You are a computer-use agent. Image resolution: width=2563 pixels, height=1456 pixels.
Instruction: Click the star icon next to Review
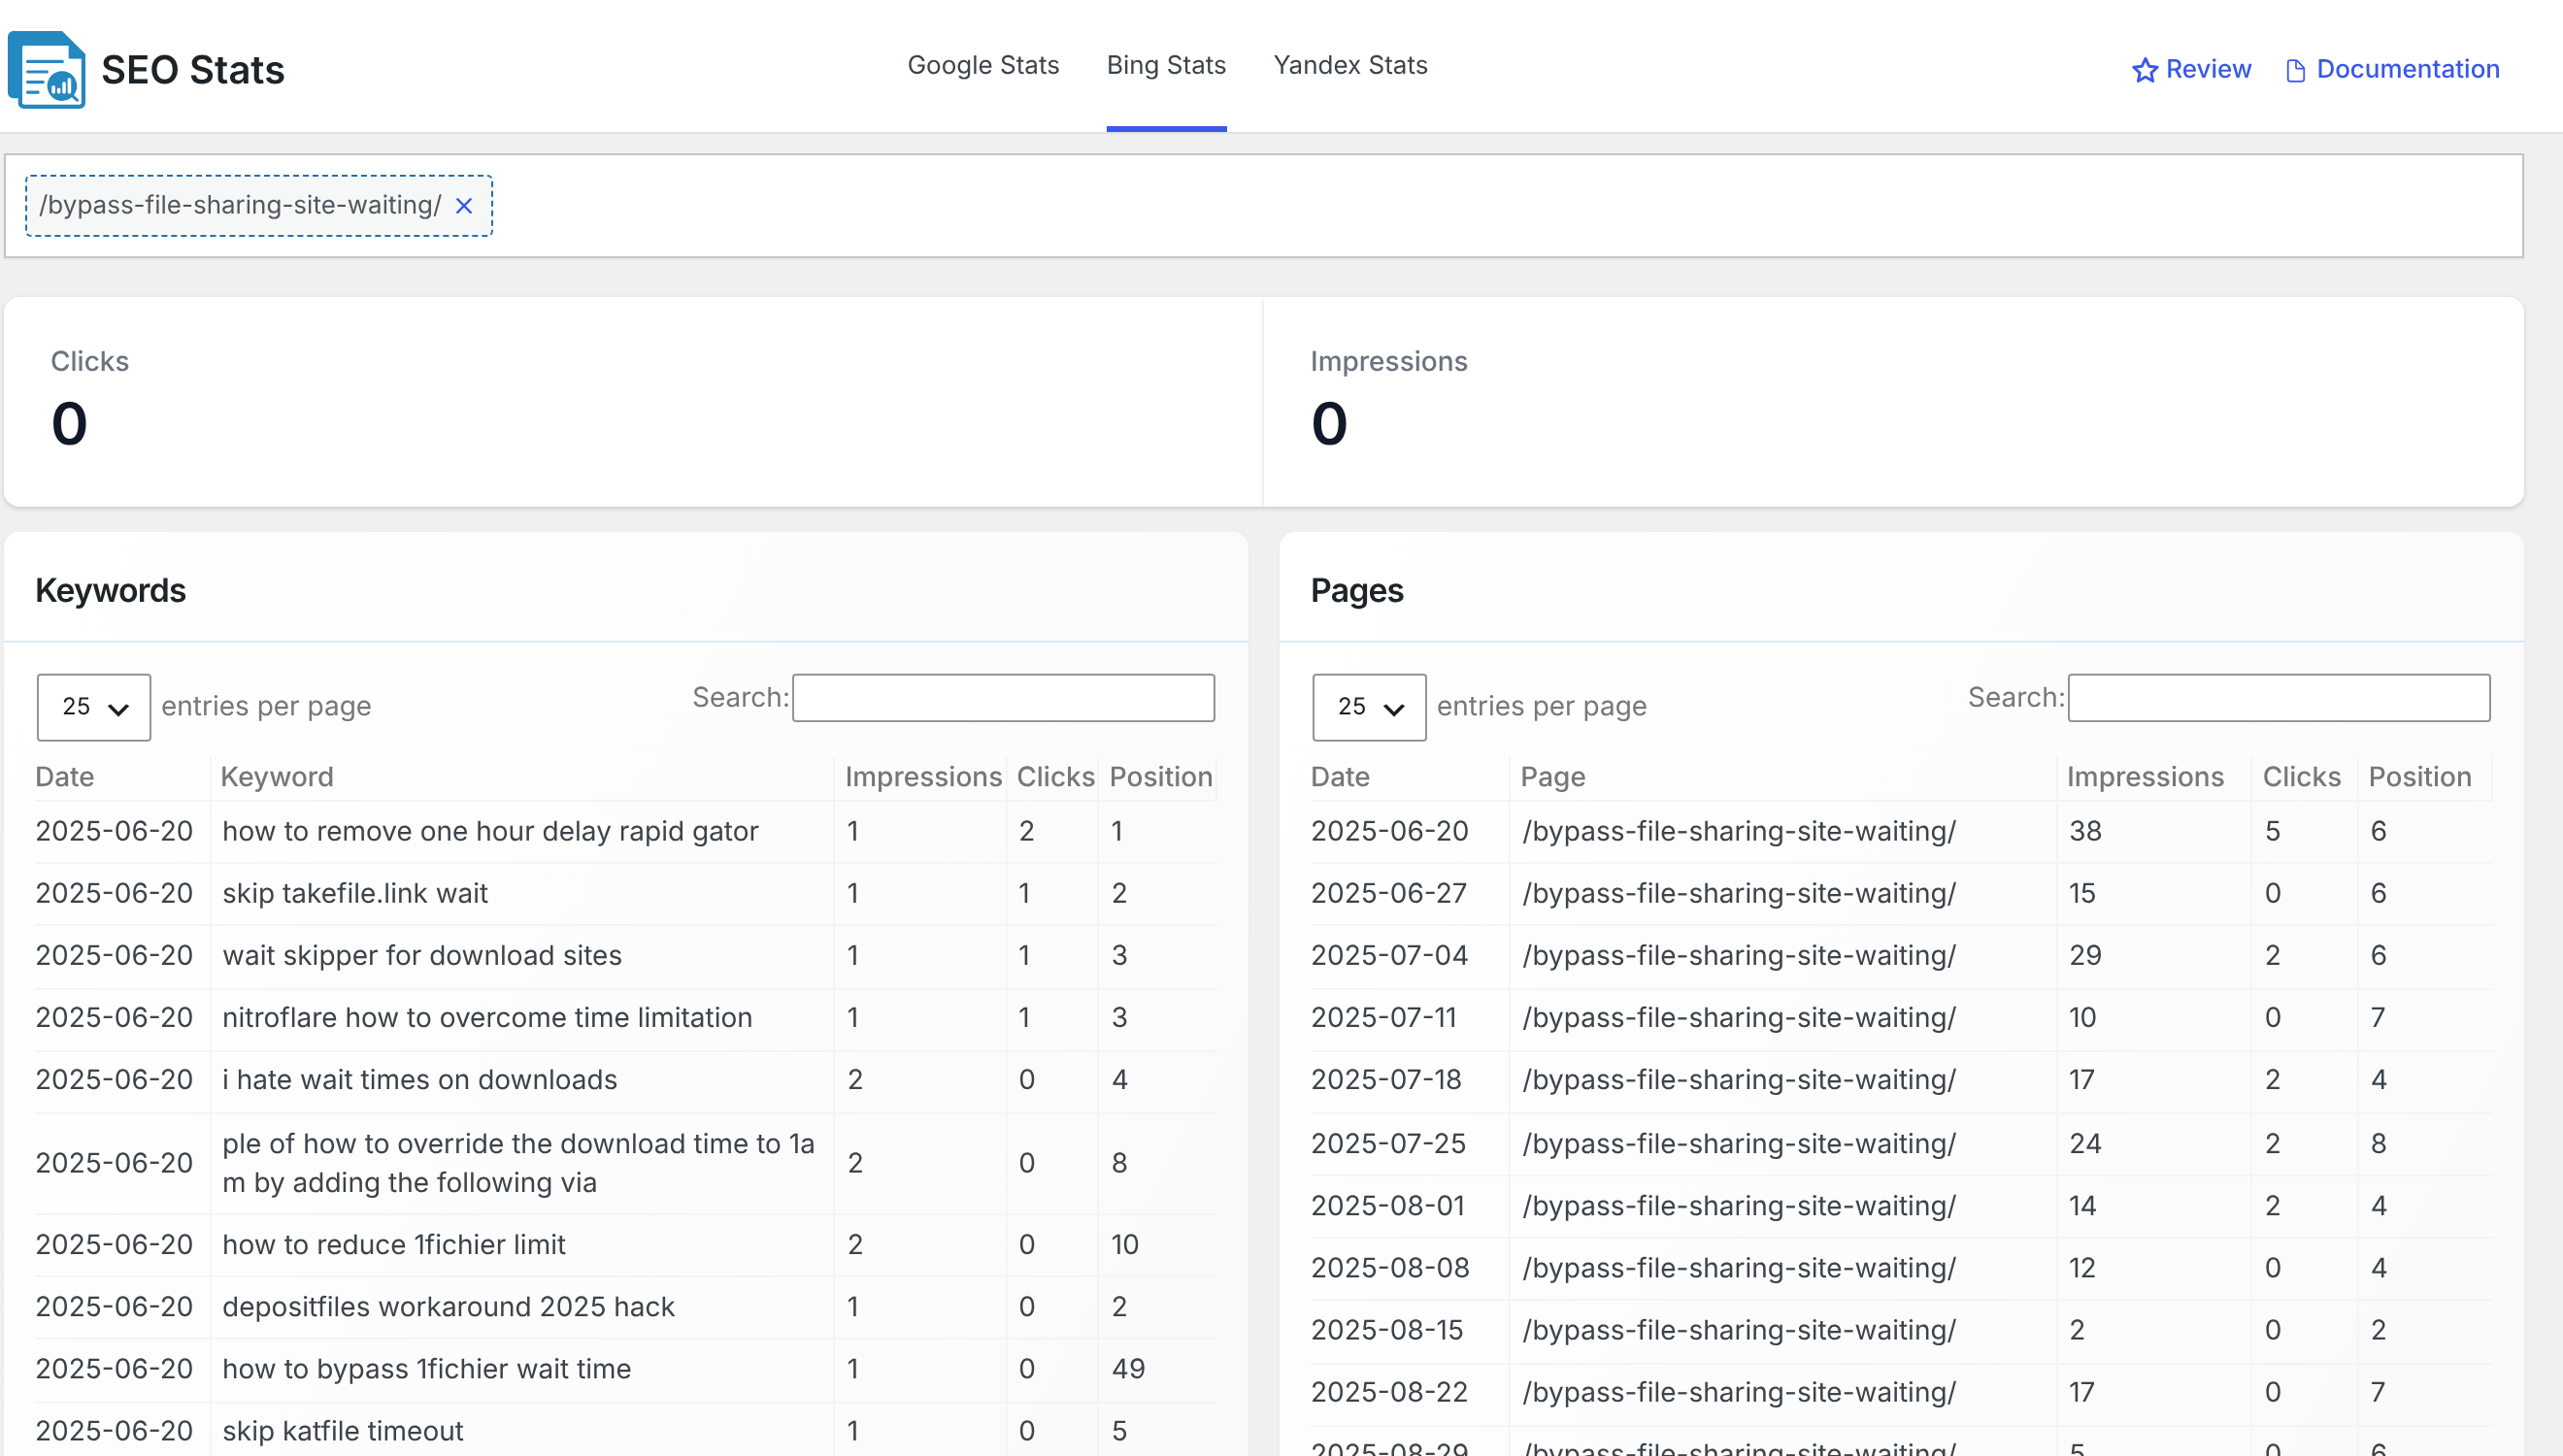point(2144,70)
